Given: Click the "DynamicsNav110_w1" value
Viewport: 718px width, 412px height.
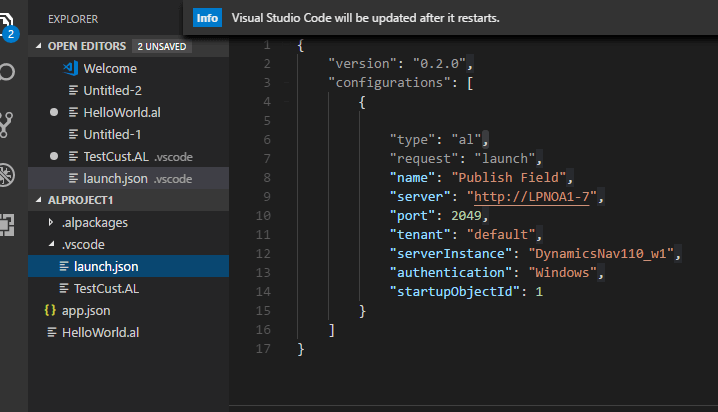Looking at the screenshot, I should (x=601, y=253).
